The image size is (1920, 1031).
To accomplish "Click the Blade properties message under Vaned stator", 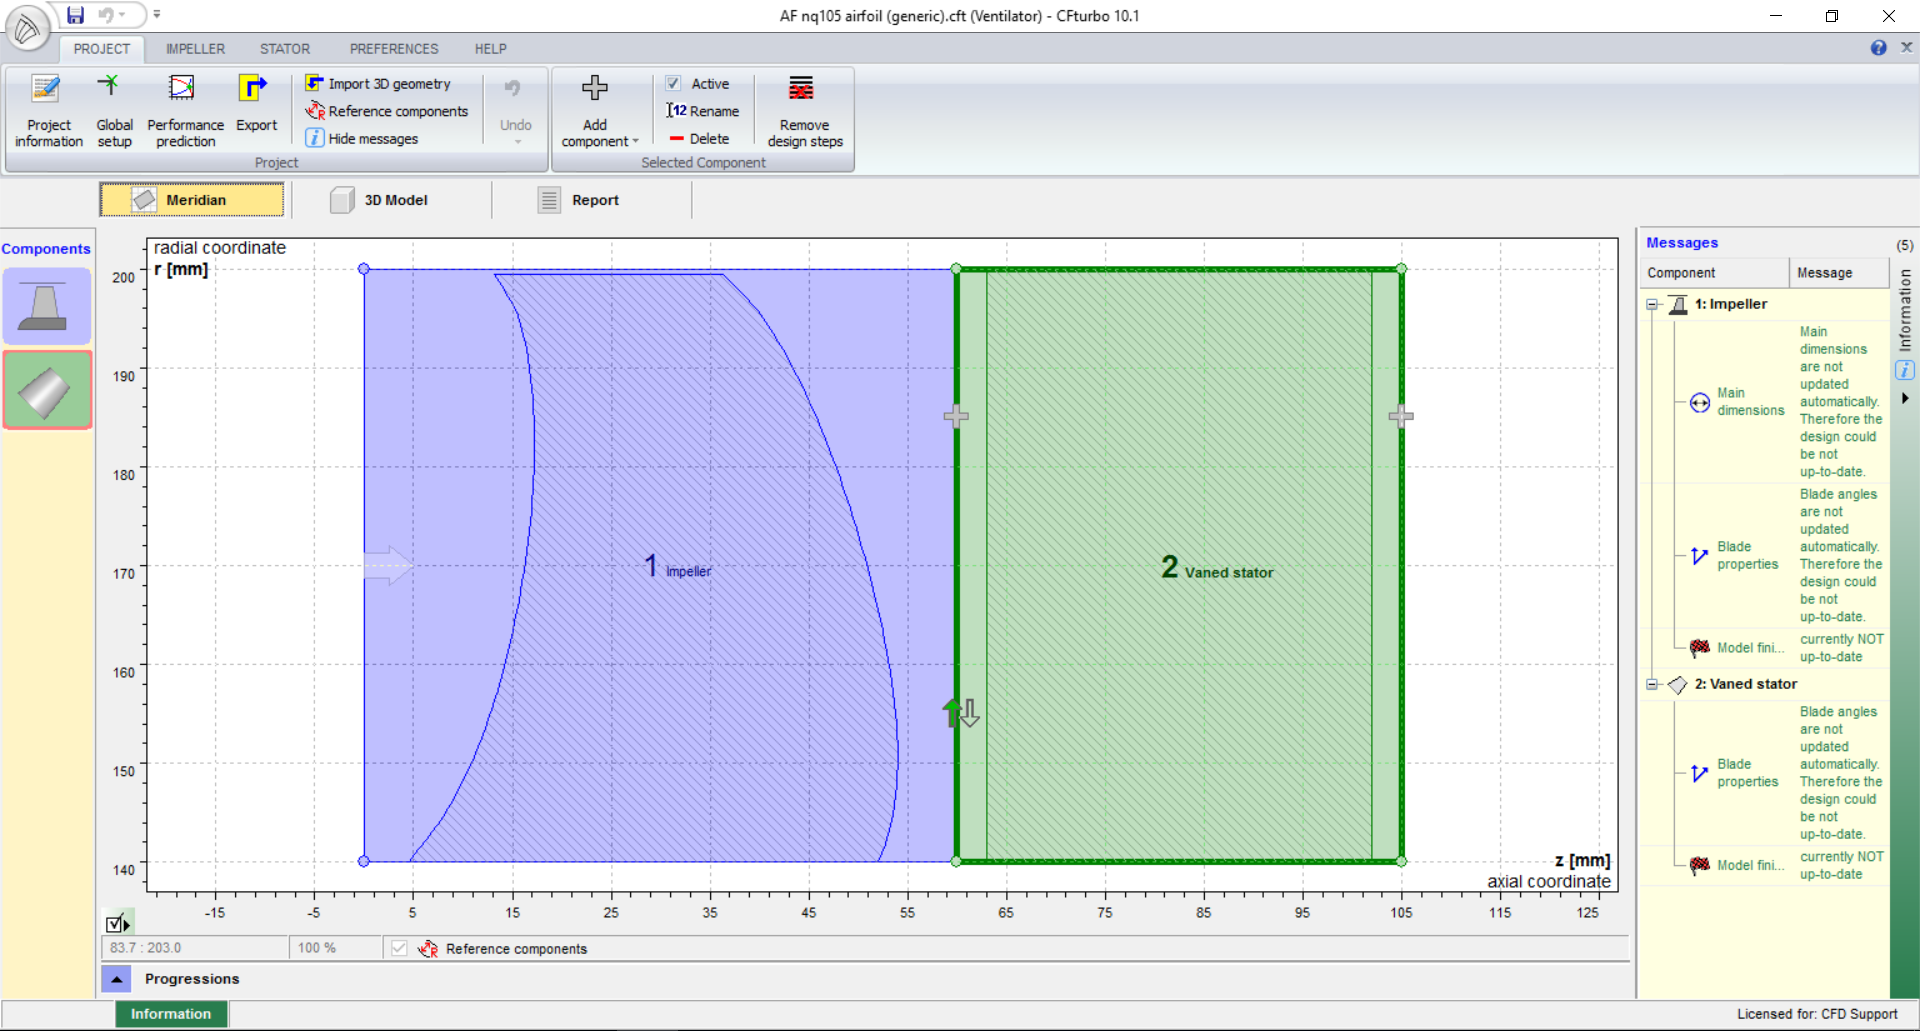I will pyautogui.click(x=1746, y=773).
